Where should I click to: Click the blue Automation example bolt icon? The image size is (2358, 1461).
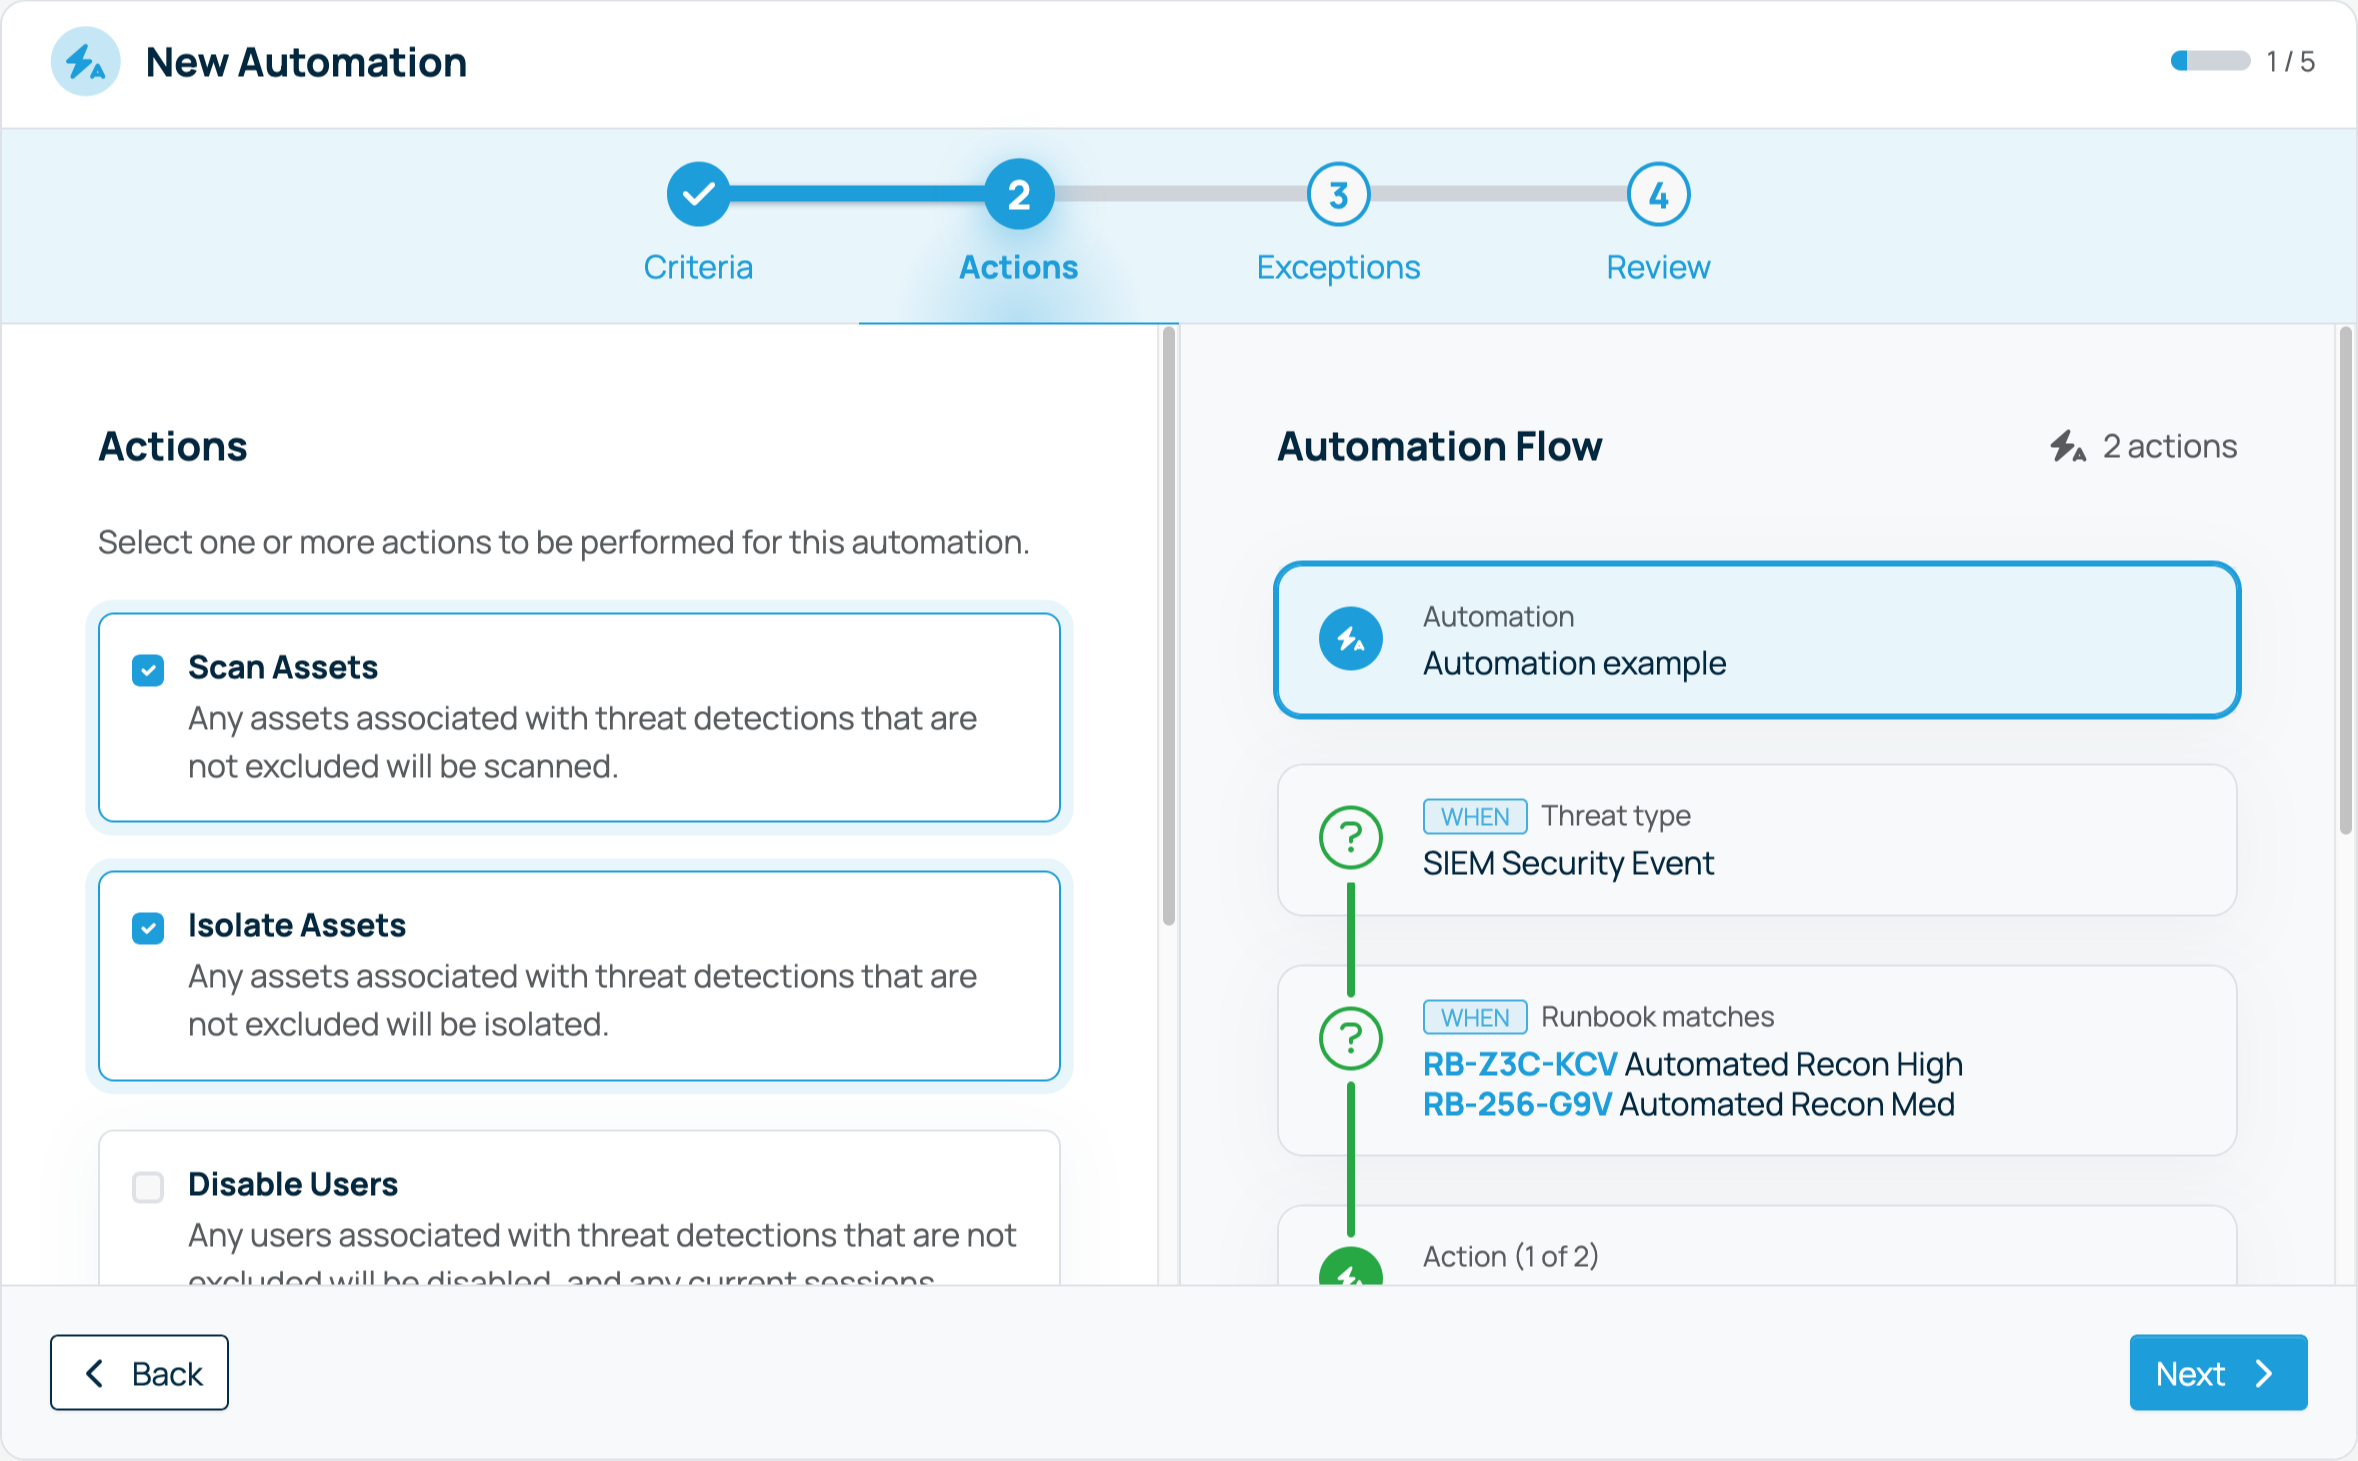click(x=1350, y=639)
